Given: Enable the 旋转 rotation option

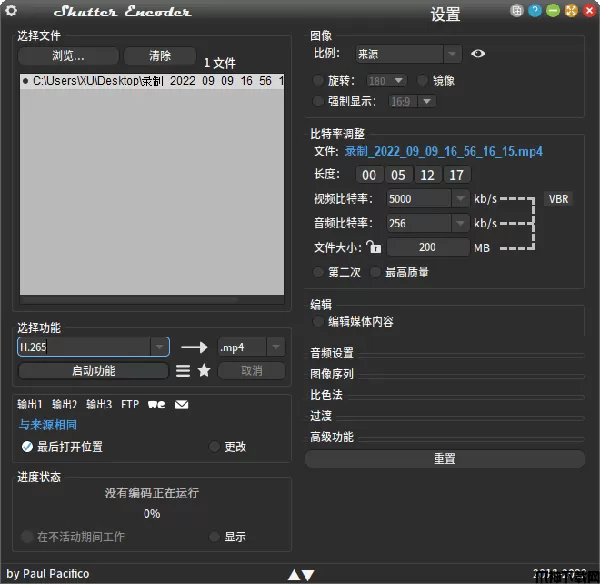Looking at the screenshot, I should 320,80.
